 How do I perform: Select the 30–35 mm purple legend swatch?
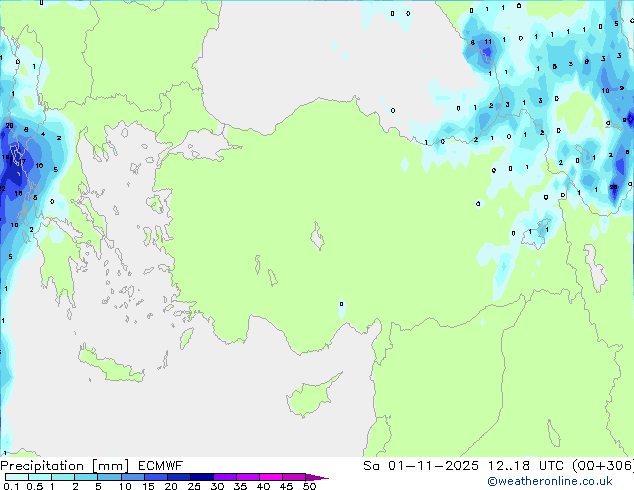pos(224,477)
